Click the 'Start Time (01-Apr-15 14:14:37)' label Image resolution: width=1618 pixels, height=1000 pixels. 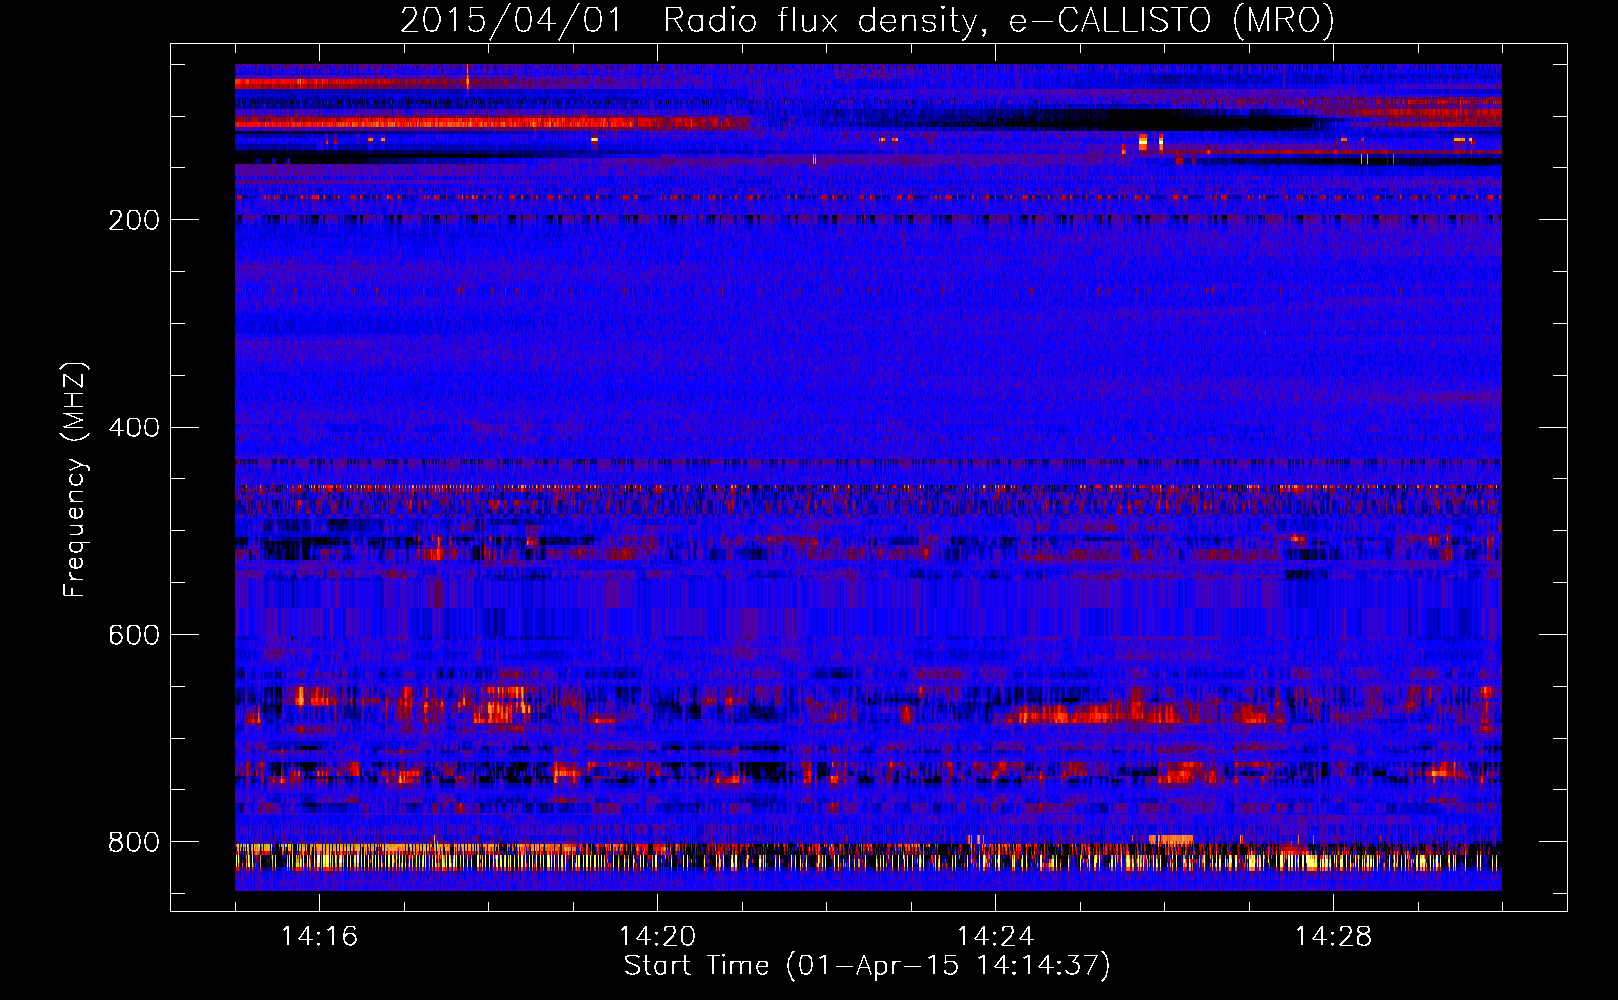click(x=867, y=966)
